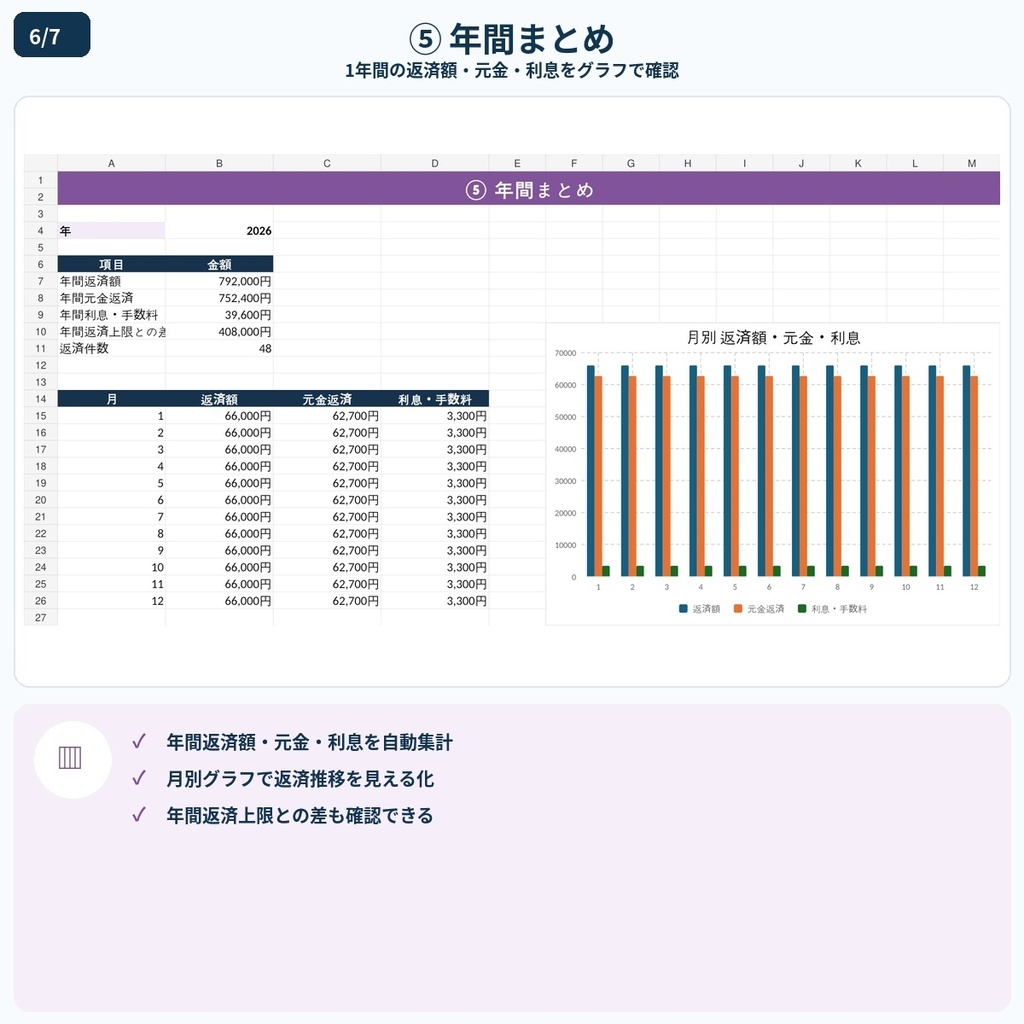Click the 70000 label on the chart axis
The width and height of the screenshot is (1024, 1024).
pyautogui.click(x=566, y=353)
